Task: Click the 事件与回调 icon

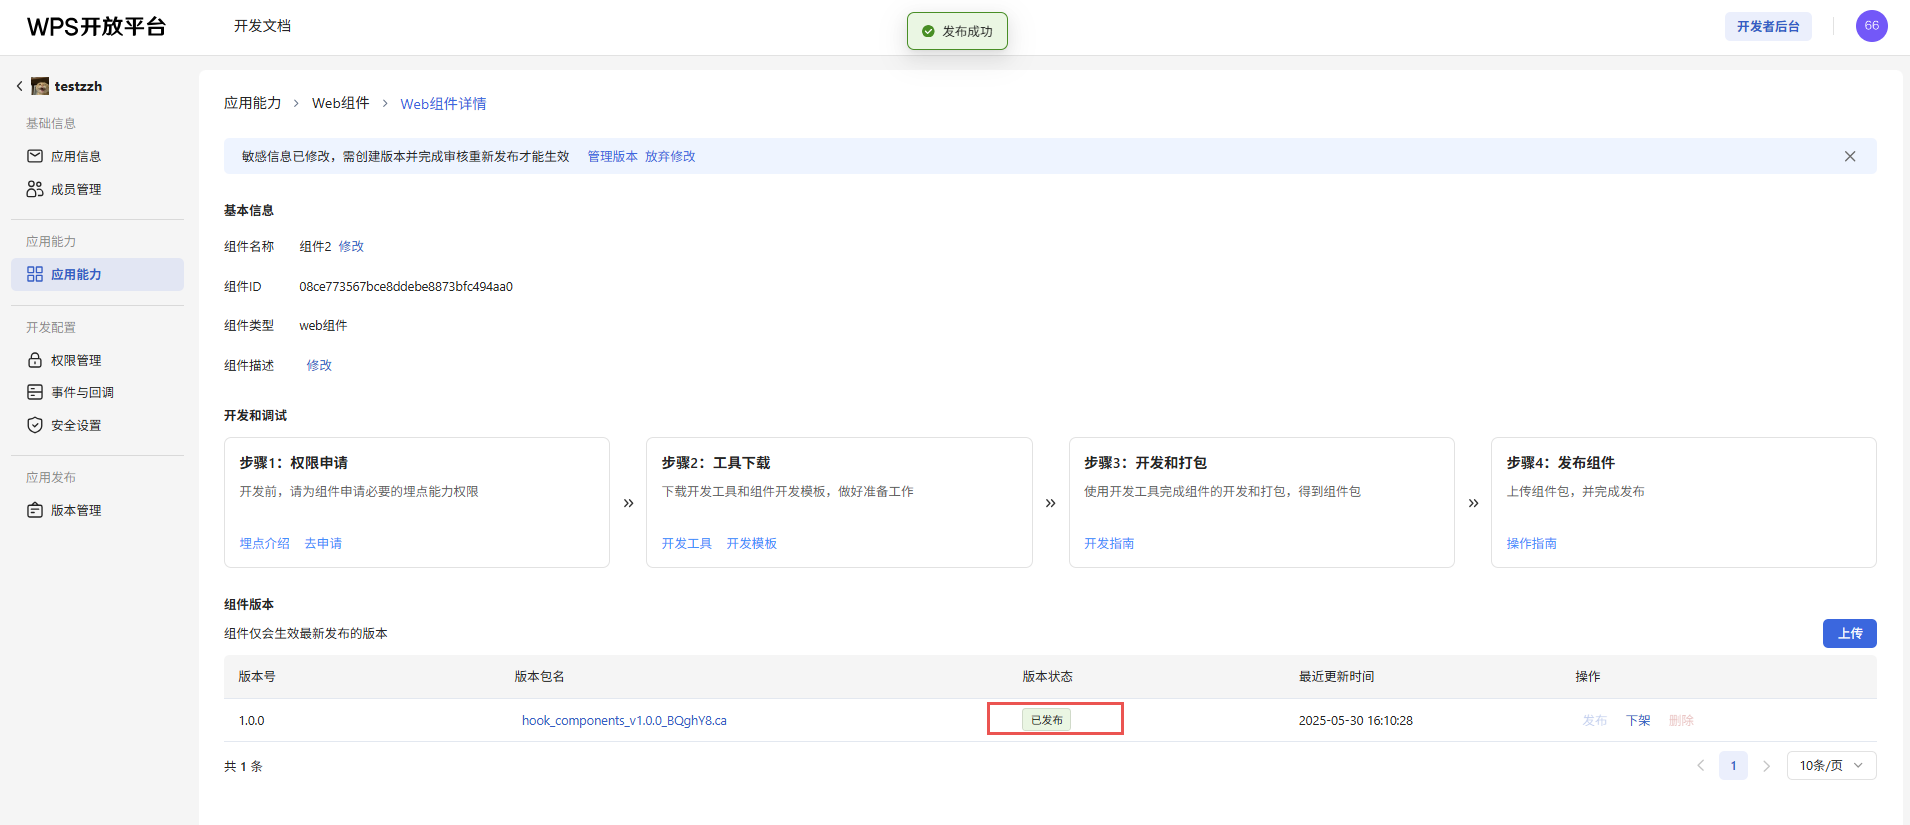Action: tap(35, 392)
